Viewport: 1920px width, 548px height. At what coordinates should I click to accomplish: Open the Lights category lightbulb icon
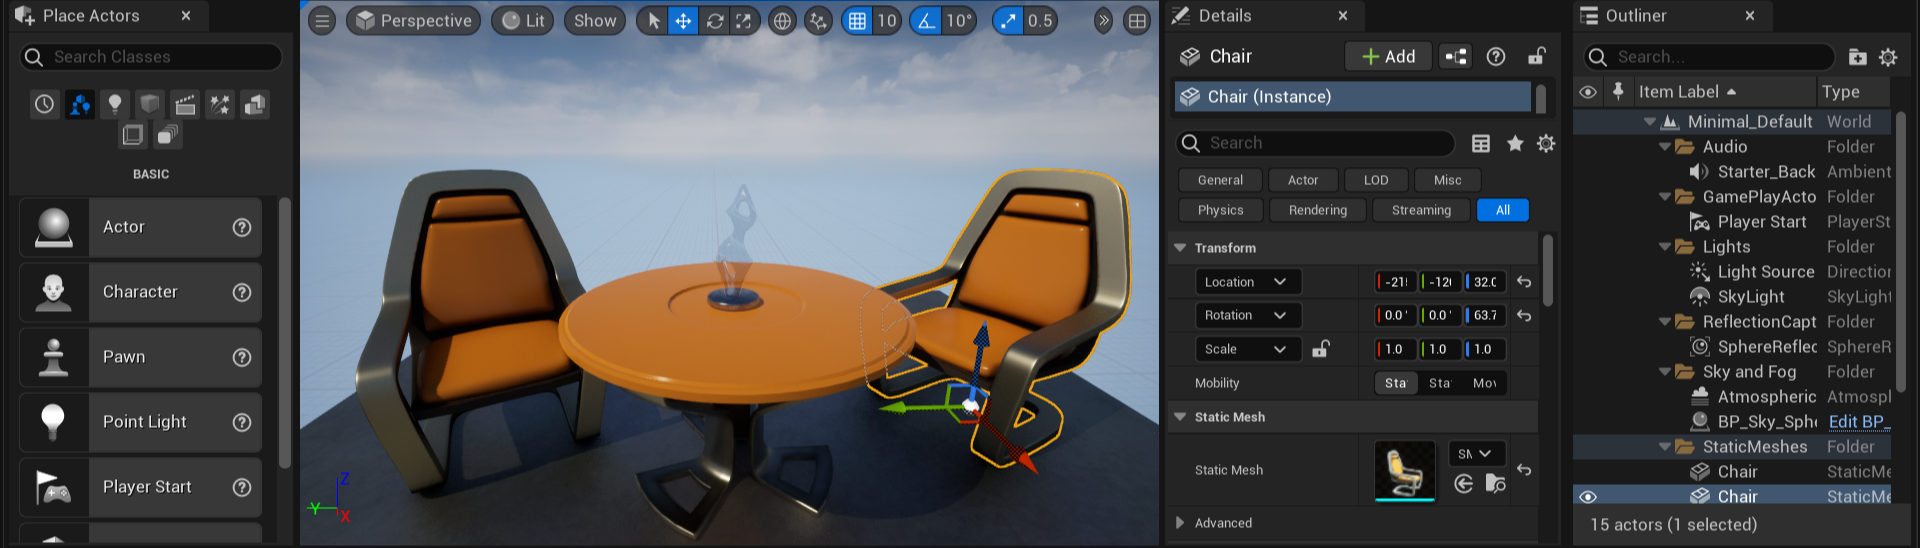click(x=115, y=104)
